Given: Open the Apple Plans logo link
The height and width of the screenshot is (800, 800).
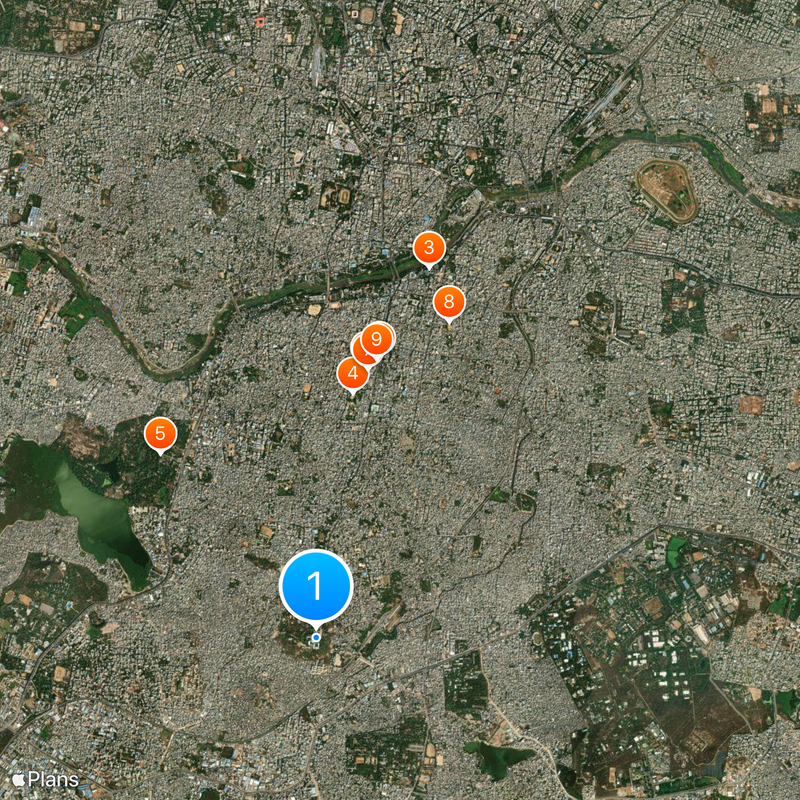Looking at the screenshot, I should pos(45,780).
